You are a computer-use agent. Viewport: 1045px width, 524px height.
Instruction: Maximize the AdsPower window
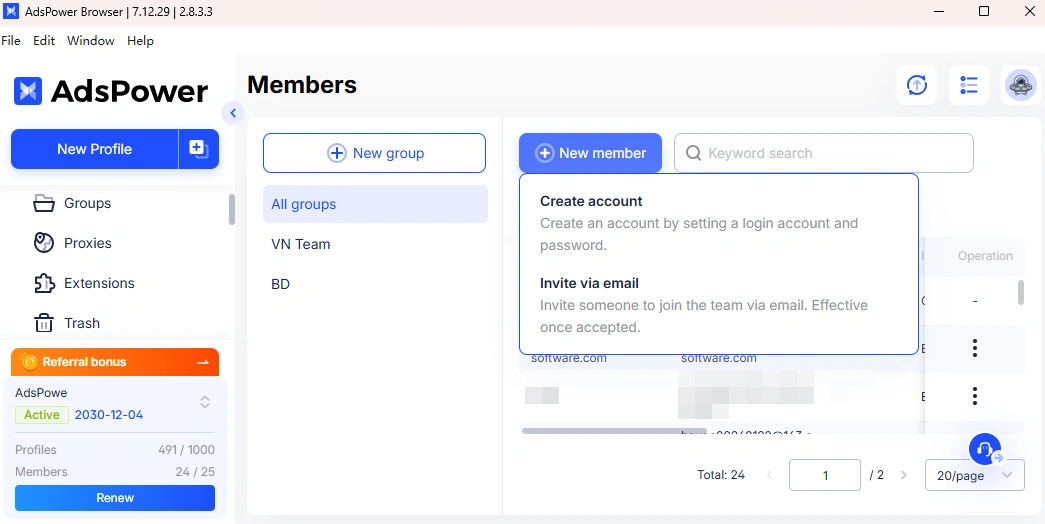pos(984,11)
